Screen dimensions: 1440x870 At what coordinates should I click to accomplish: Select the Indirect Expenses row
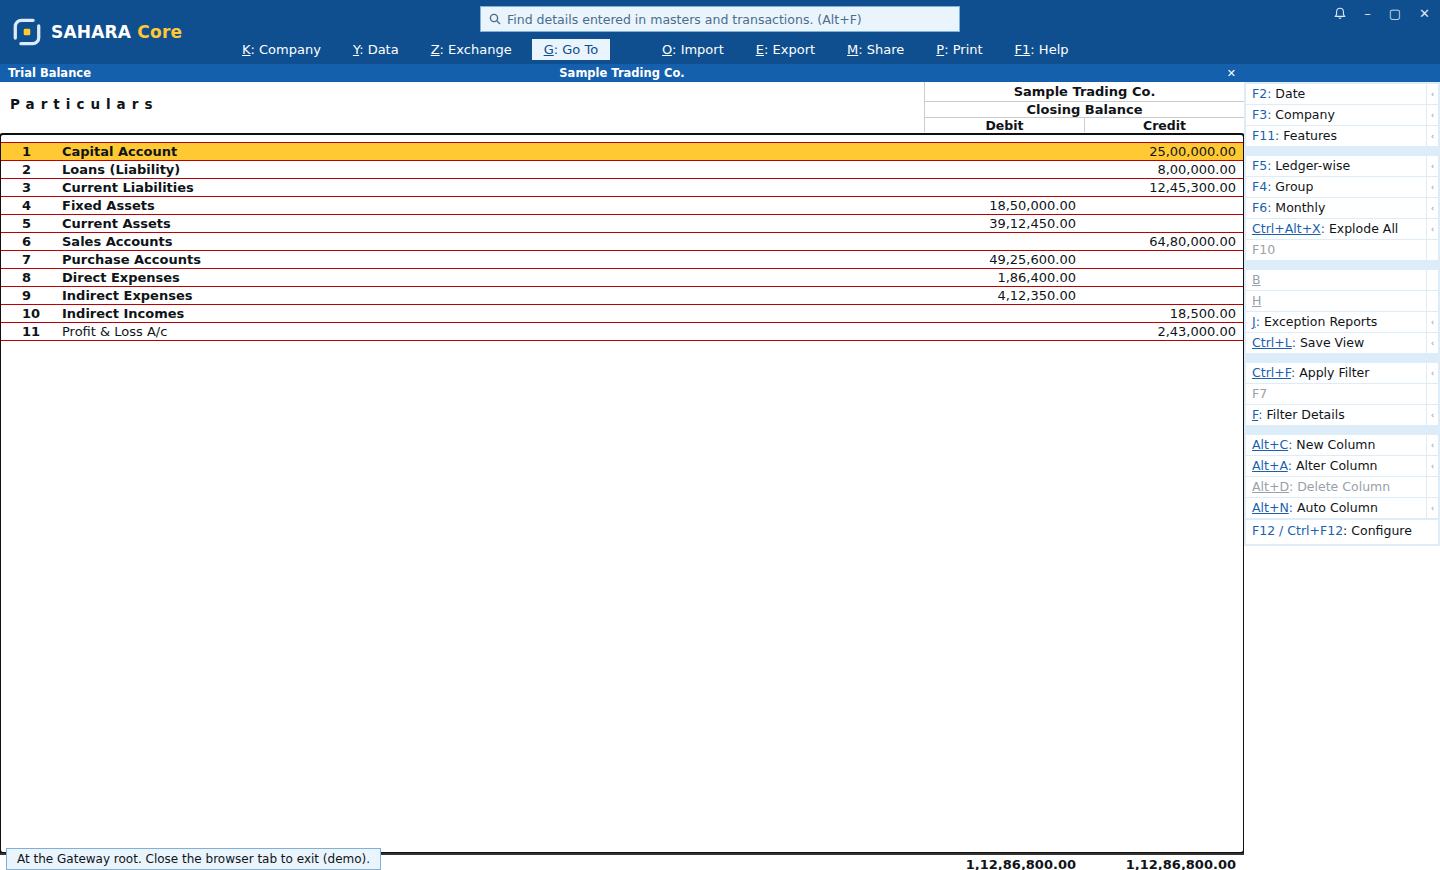click(x=622, y=296)
